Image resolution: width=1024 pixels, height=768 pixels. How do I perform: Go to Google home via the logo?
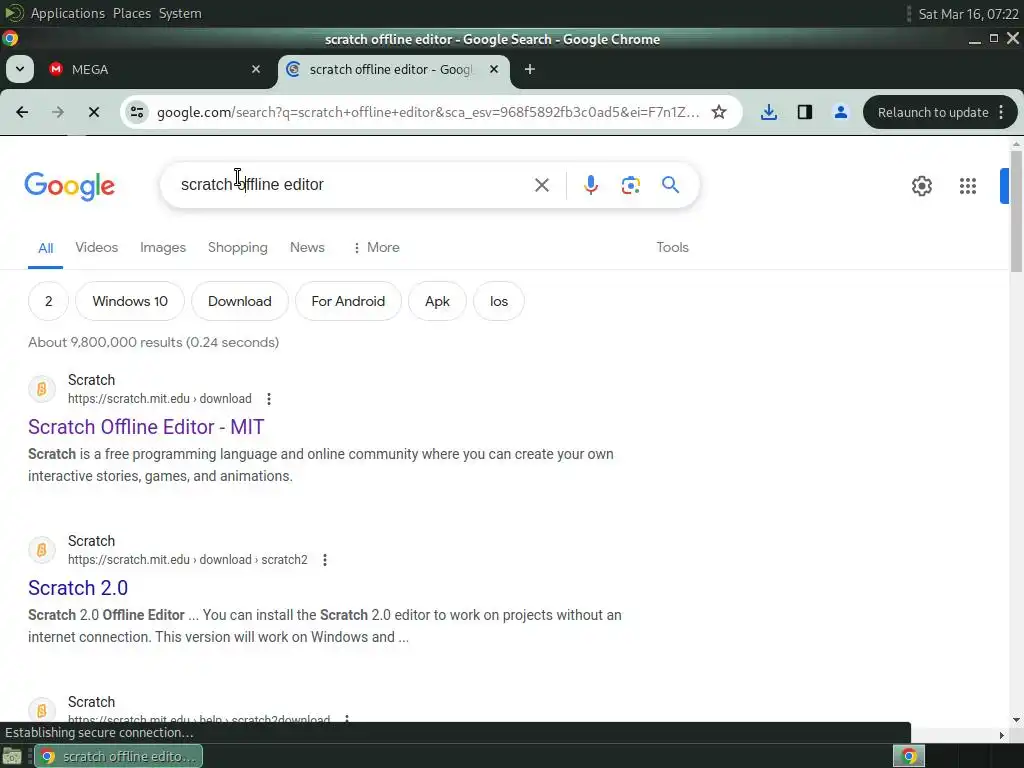(69, 186)
